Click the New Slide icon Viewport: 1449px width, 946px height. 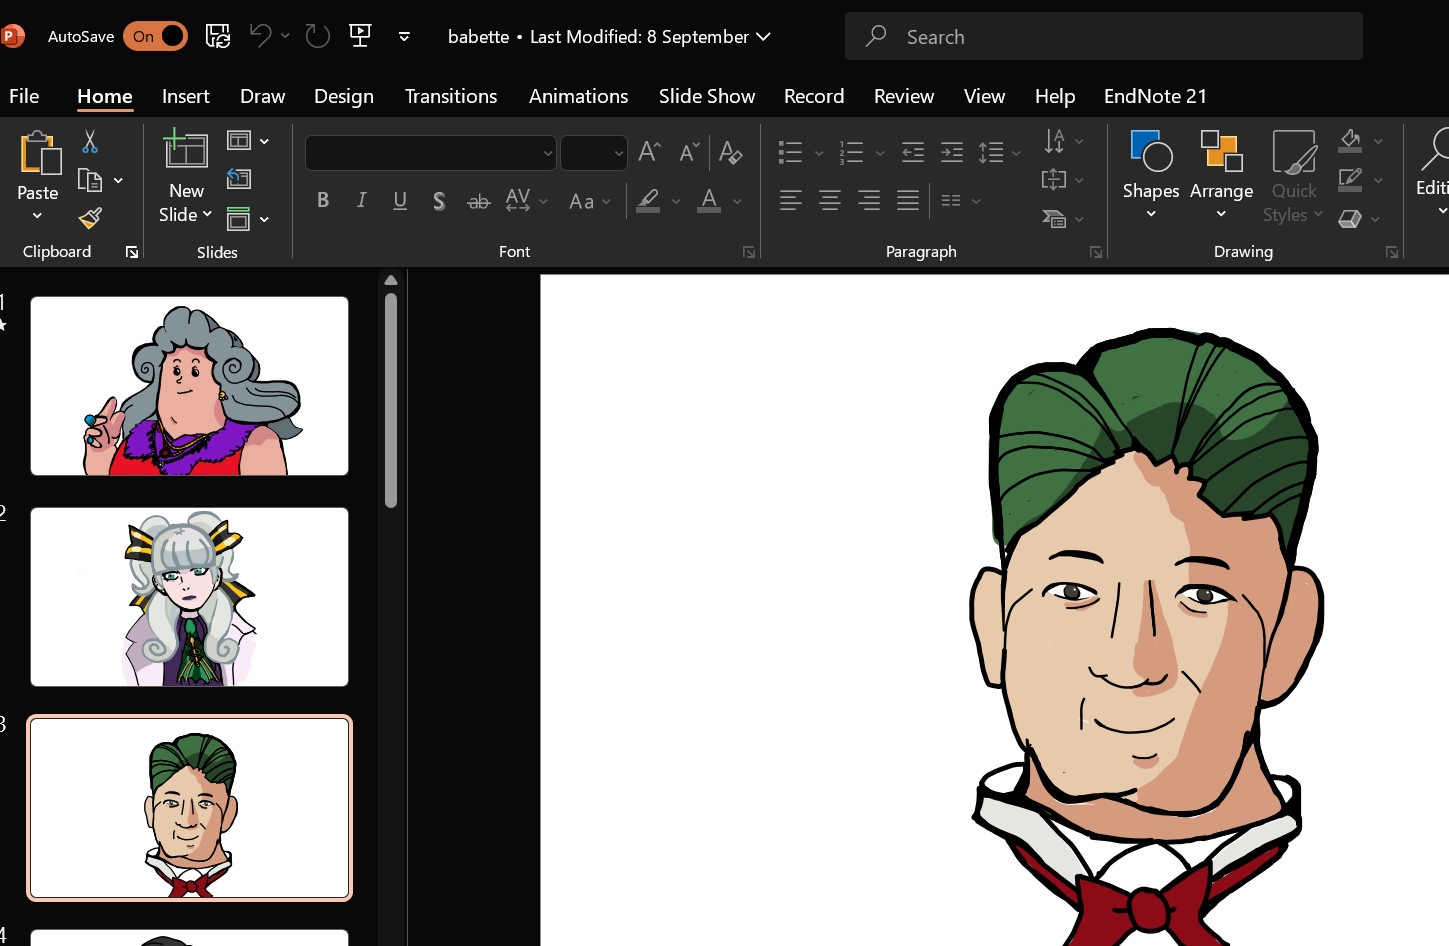pyautogui.click(x=186, y=149)
